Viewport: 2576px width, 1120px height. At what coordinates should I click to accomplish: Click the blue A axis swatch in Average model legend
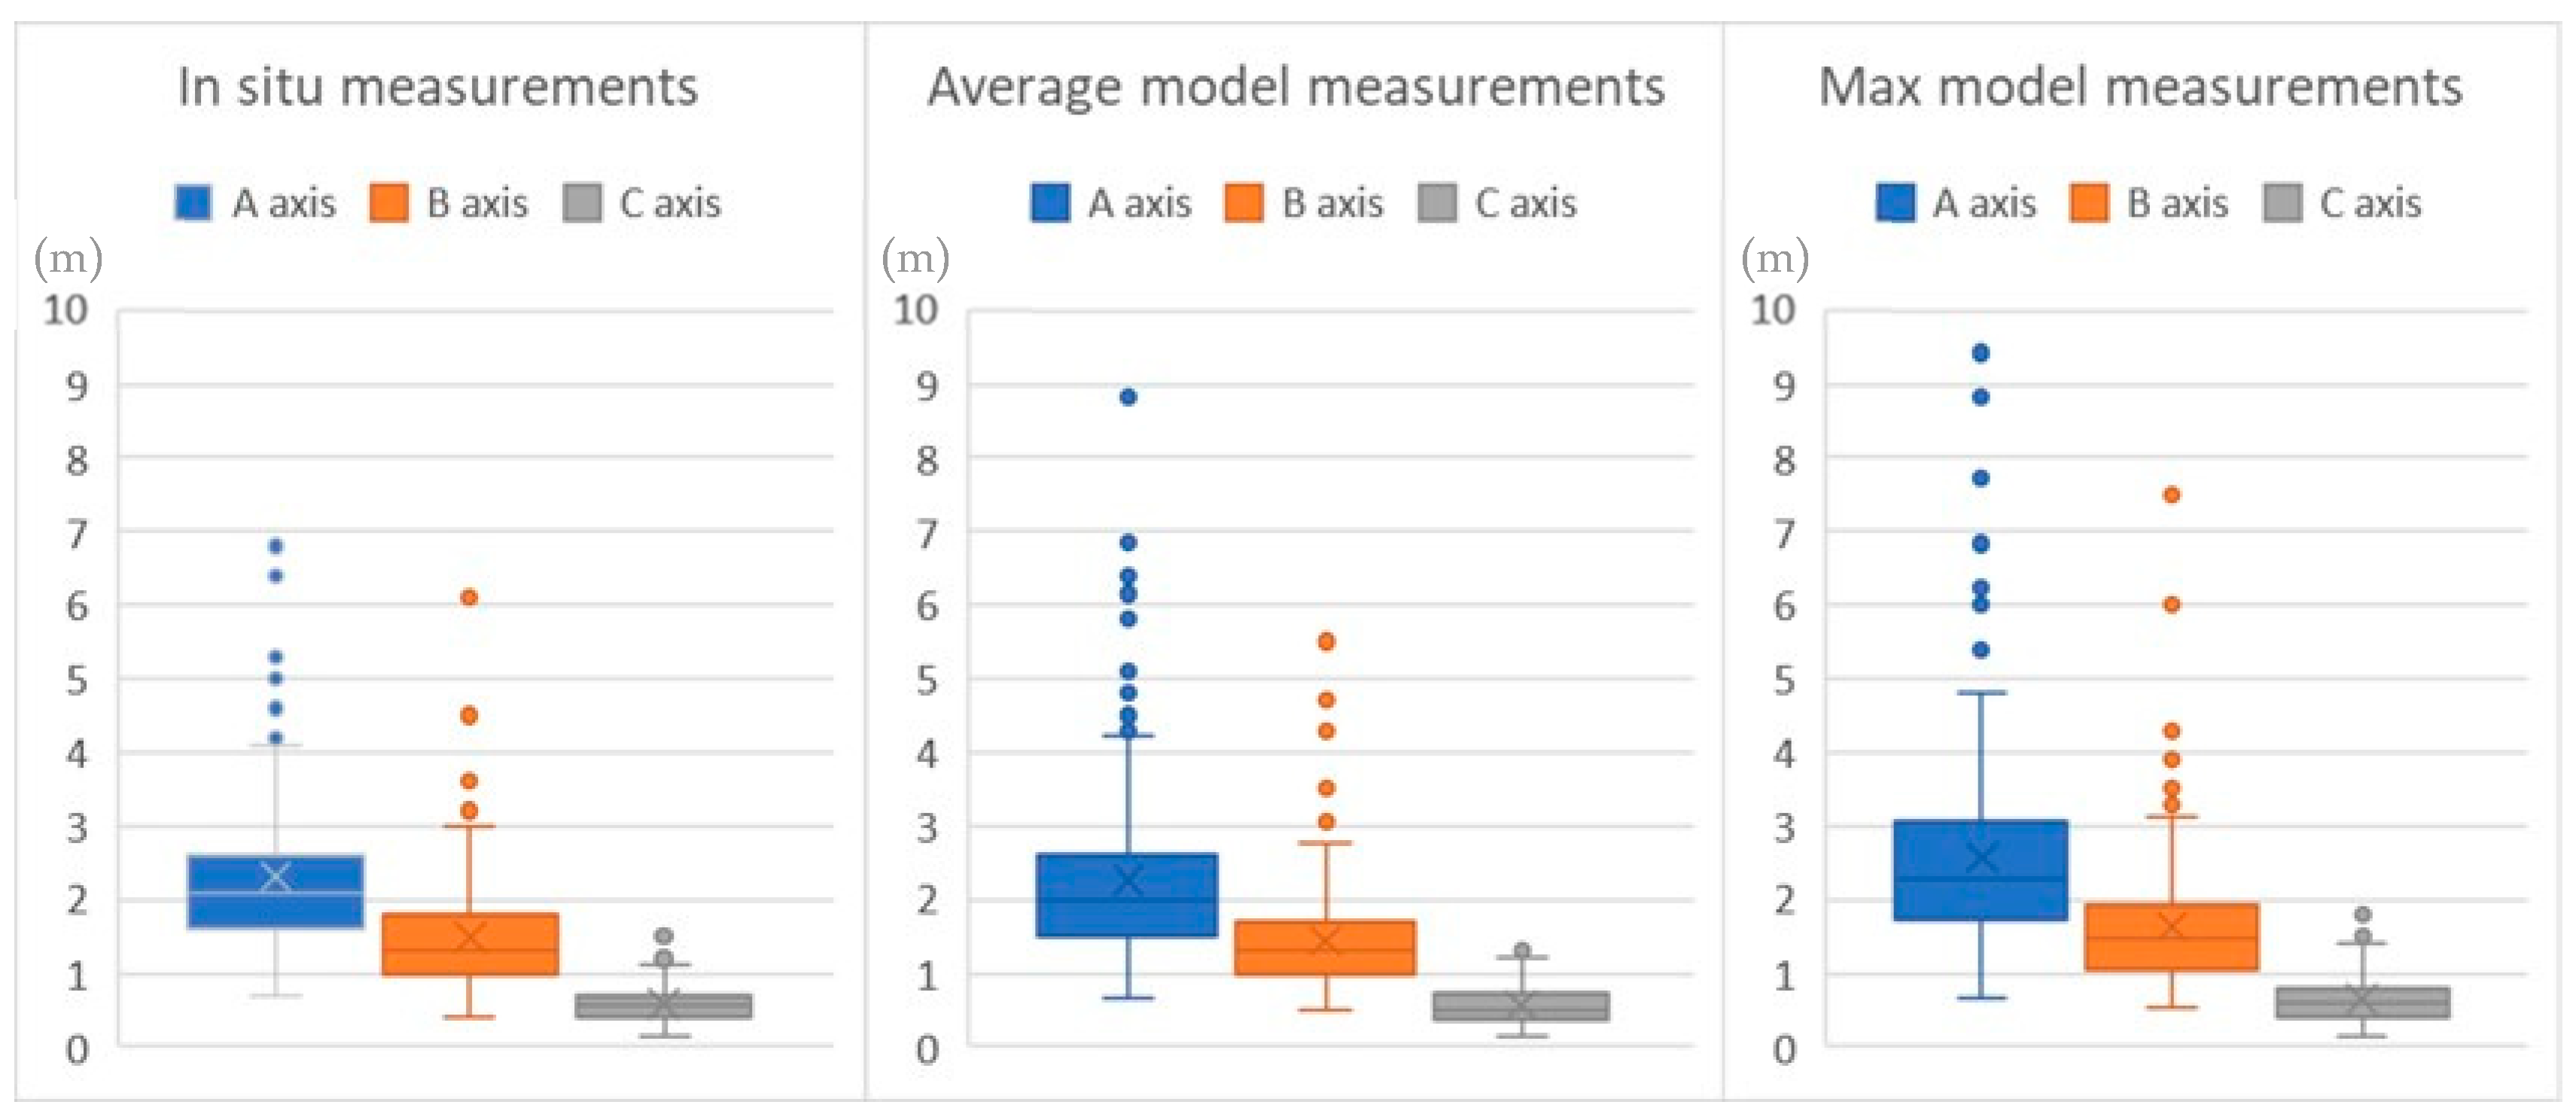1050,202
